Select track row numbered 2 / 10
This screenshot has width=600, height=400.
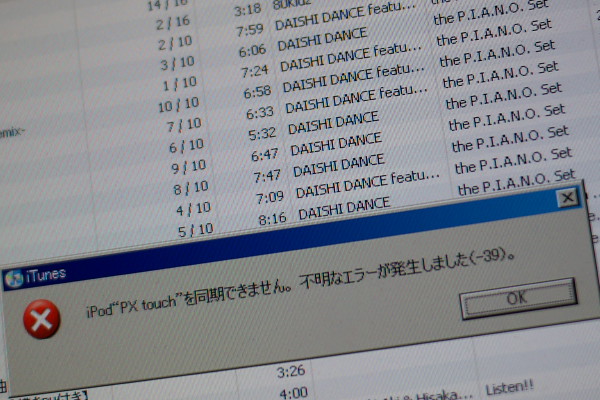(x=175, y=43)
